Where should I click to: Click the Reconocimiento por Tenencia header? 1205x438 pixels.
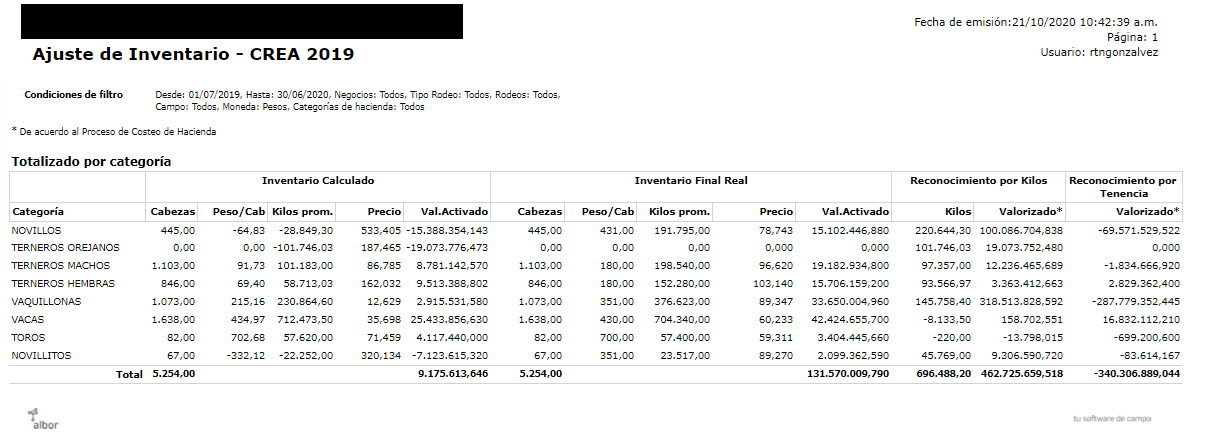[1123, 187]
